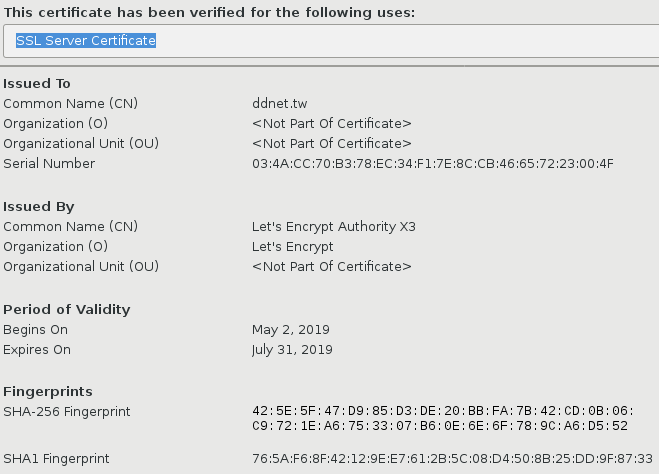Viewport: 659px width, 474px height.
Task: Click the verified-uses description text
Action: (209, 12)
